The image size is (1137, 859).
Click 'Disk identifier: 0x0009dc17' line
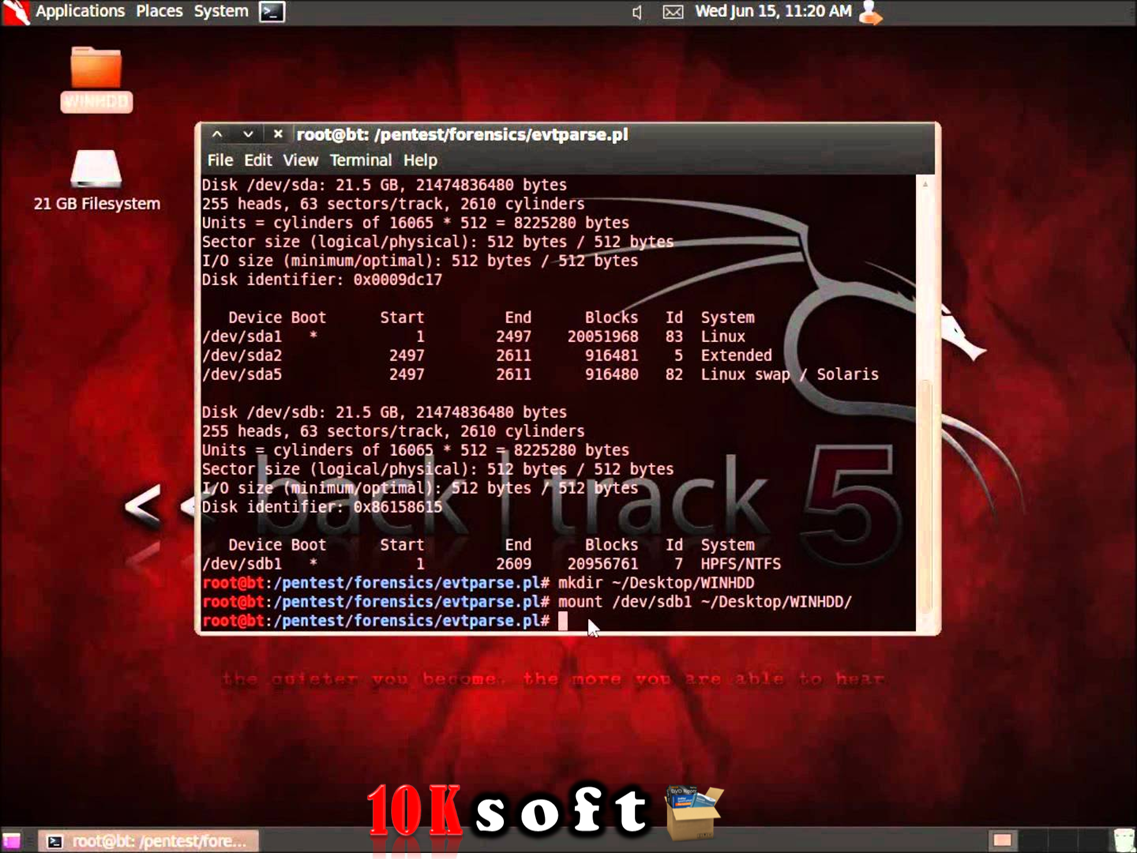(x=322, y=280)
